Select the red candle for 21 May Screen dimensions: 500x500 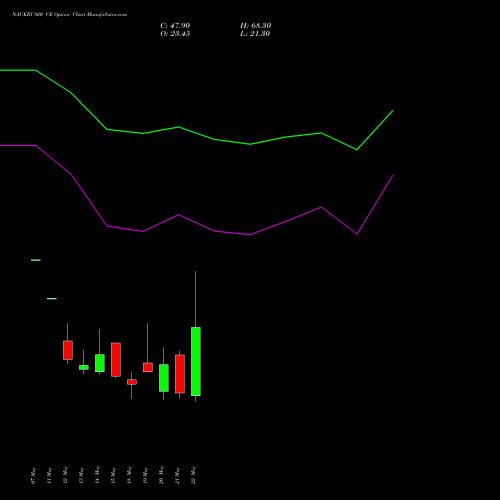point(180,374)
